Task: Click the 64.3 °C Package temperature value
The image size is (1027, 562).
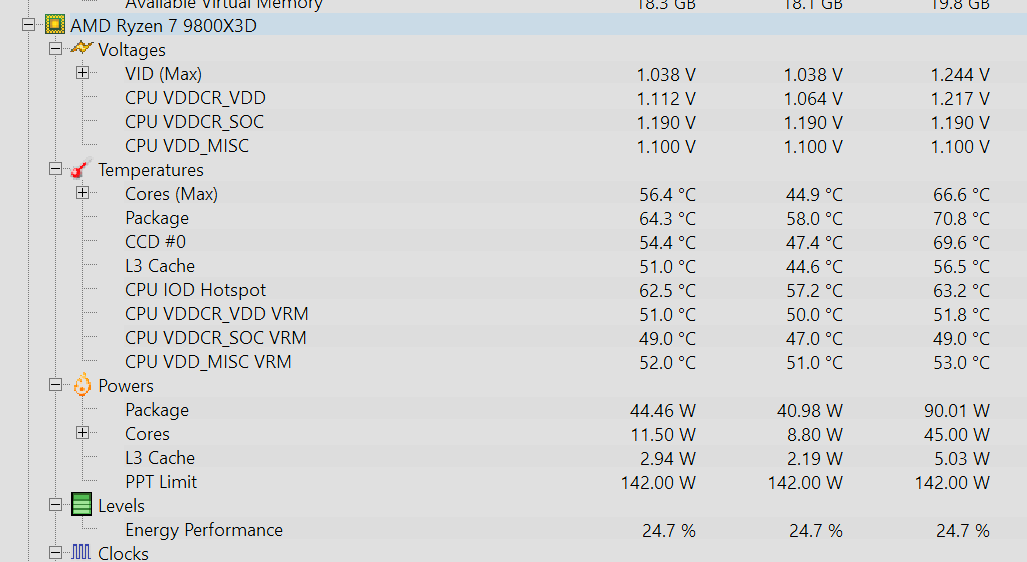Action: (667, 219)
